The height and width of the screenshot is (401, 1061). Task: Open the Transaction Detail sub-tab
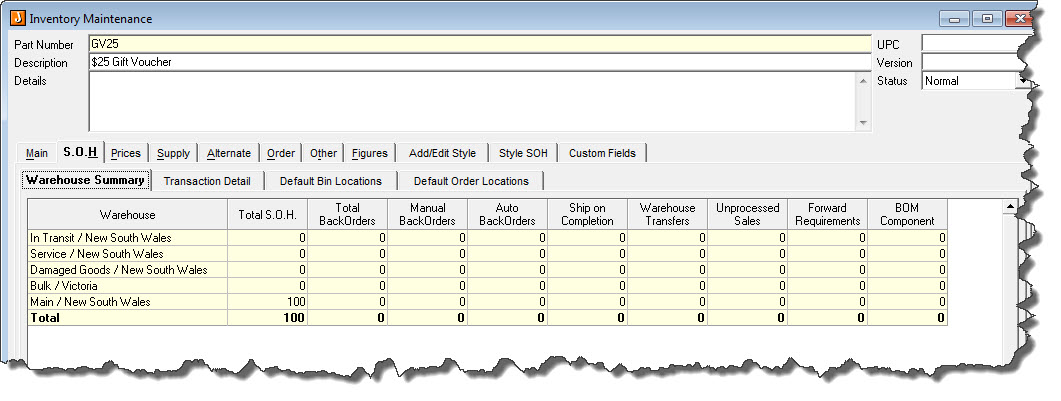[x=207, y=181]
